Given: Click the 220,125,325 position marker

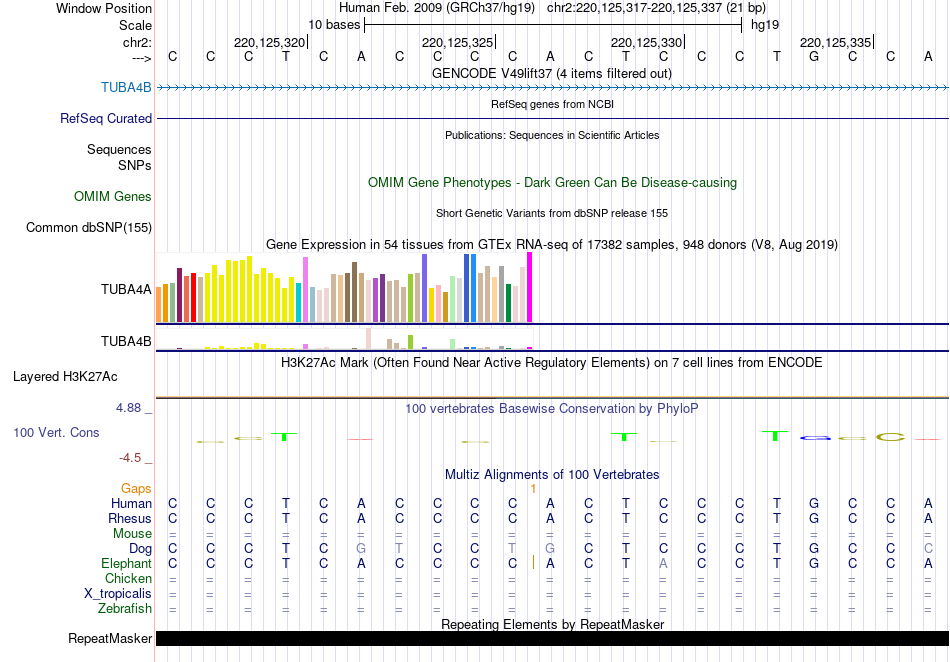Looking at the screenshot, I should 458,42.
